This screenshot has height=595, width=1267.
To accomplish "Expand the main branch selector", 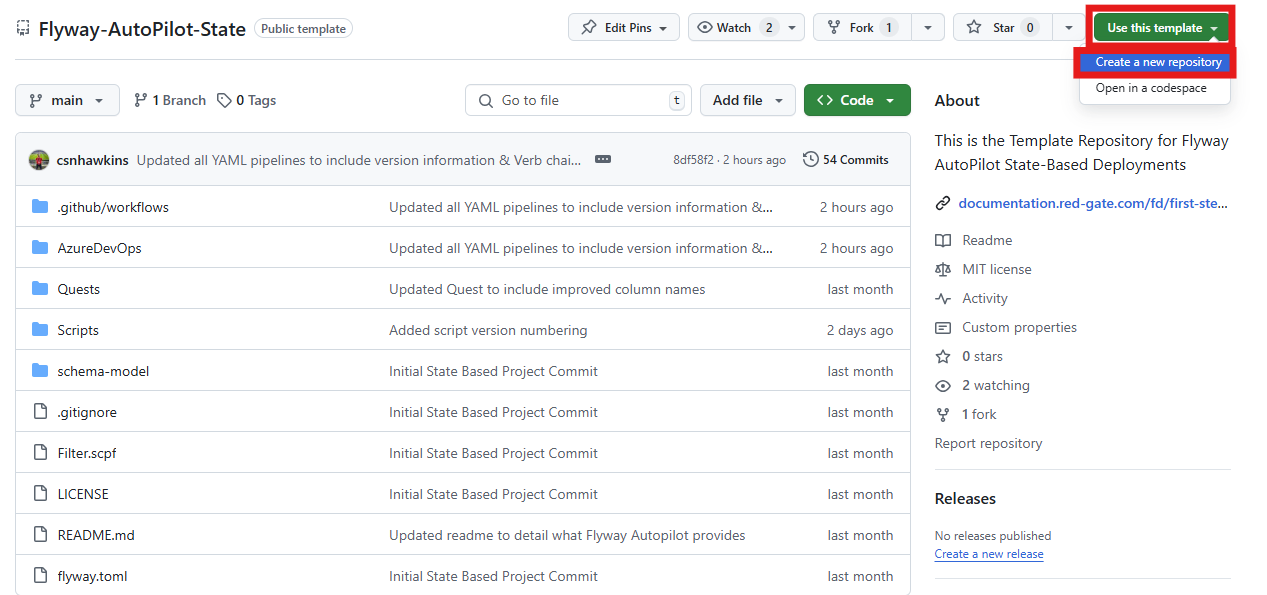I will 67,100.
